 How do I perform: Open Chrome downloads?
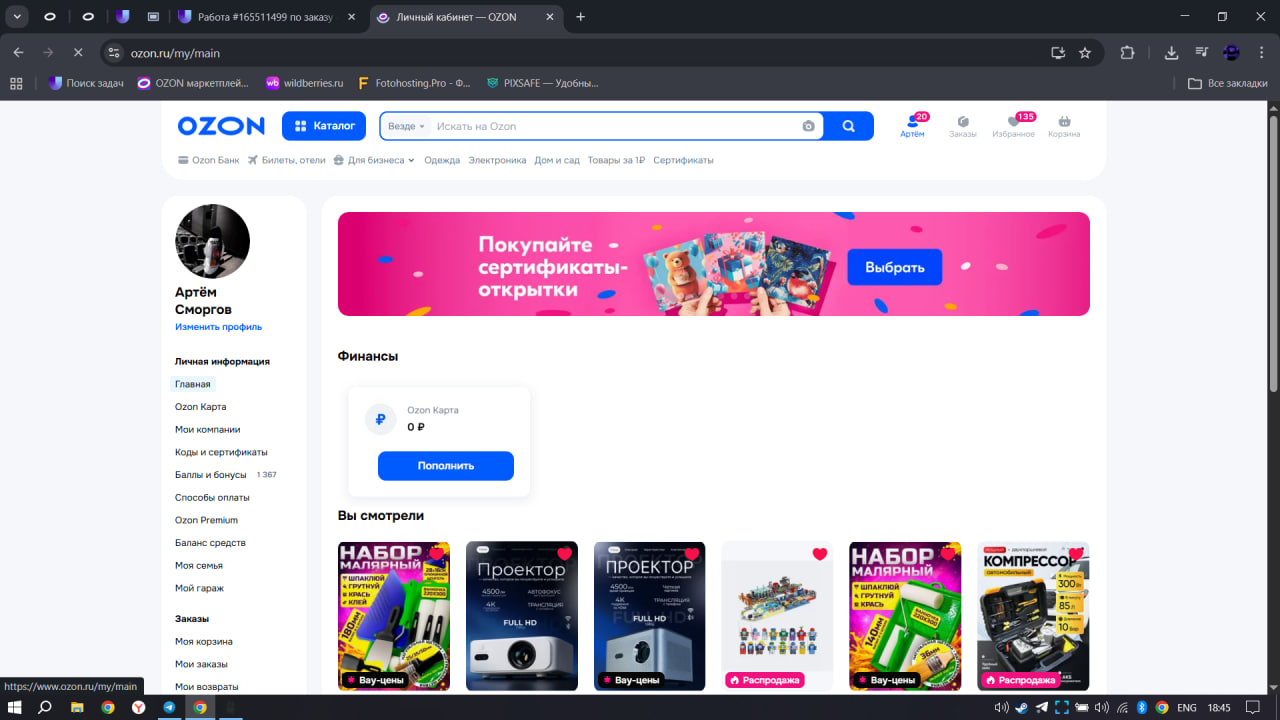tap(1172, 53)
